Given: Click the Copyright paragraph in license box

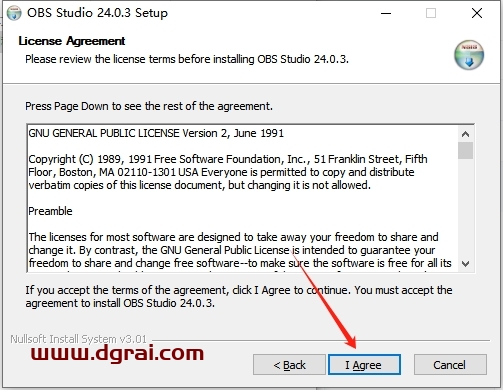Looking at the screenshot, I should tap(228, 172).
